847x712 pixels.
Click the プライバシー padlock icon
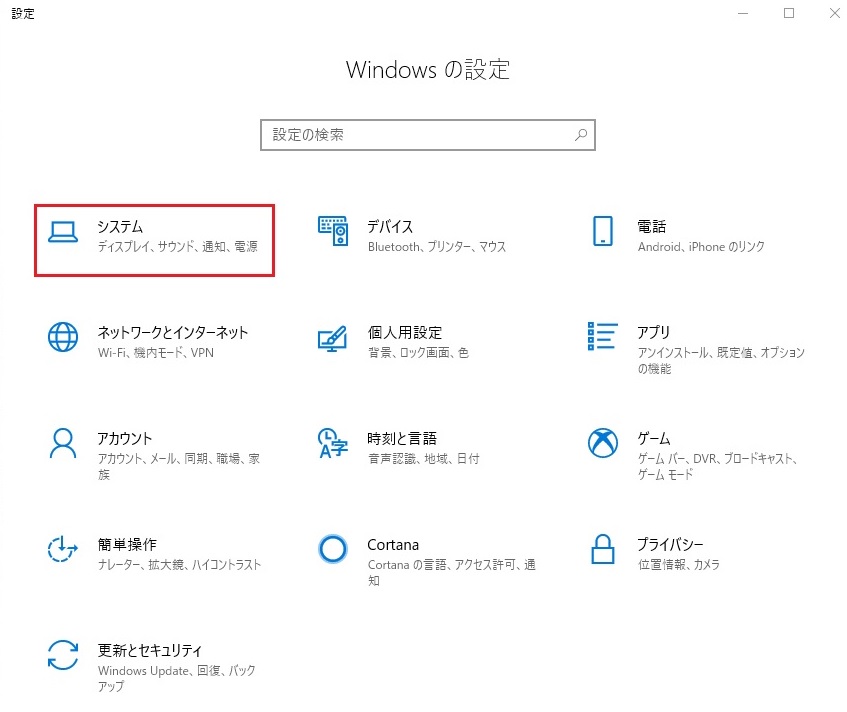pos(603,549)
